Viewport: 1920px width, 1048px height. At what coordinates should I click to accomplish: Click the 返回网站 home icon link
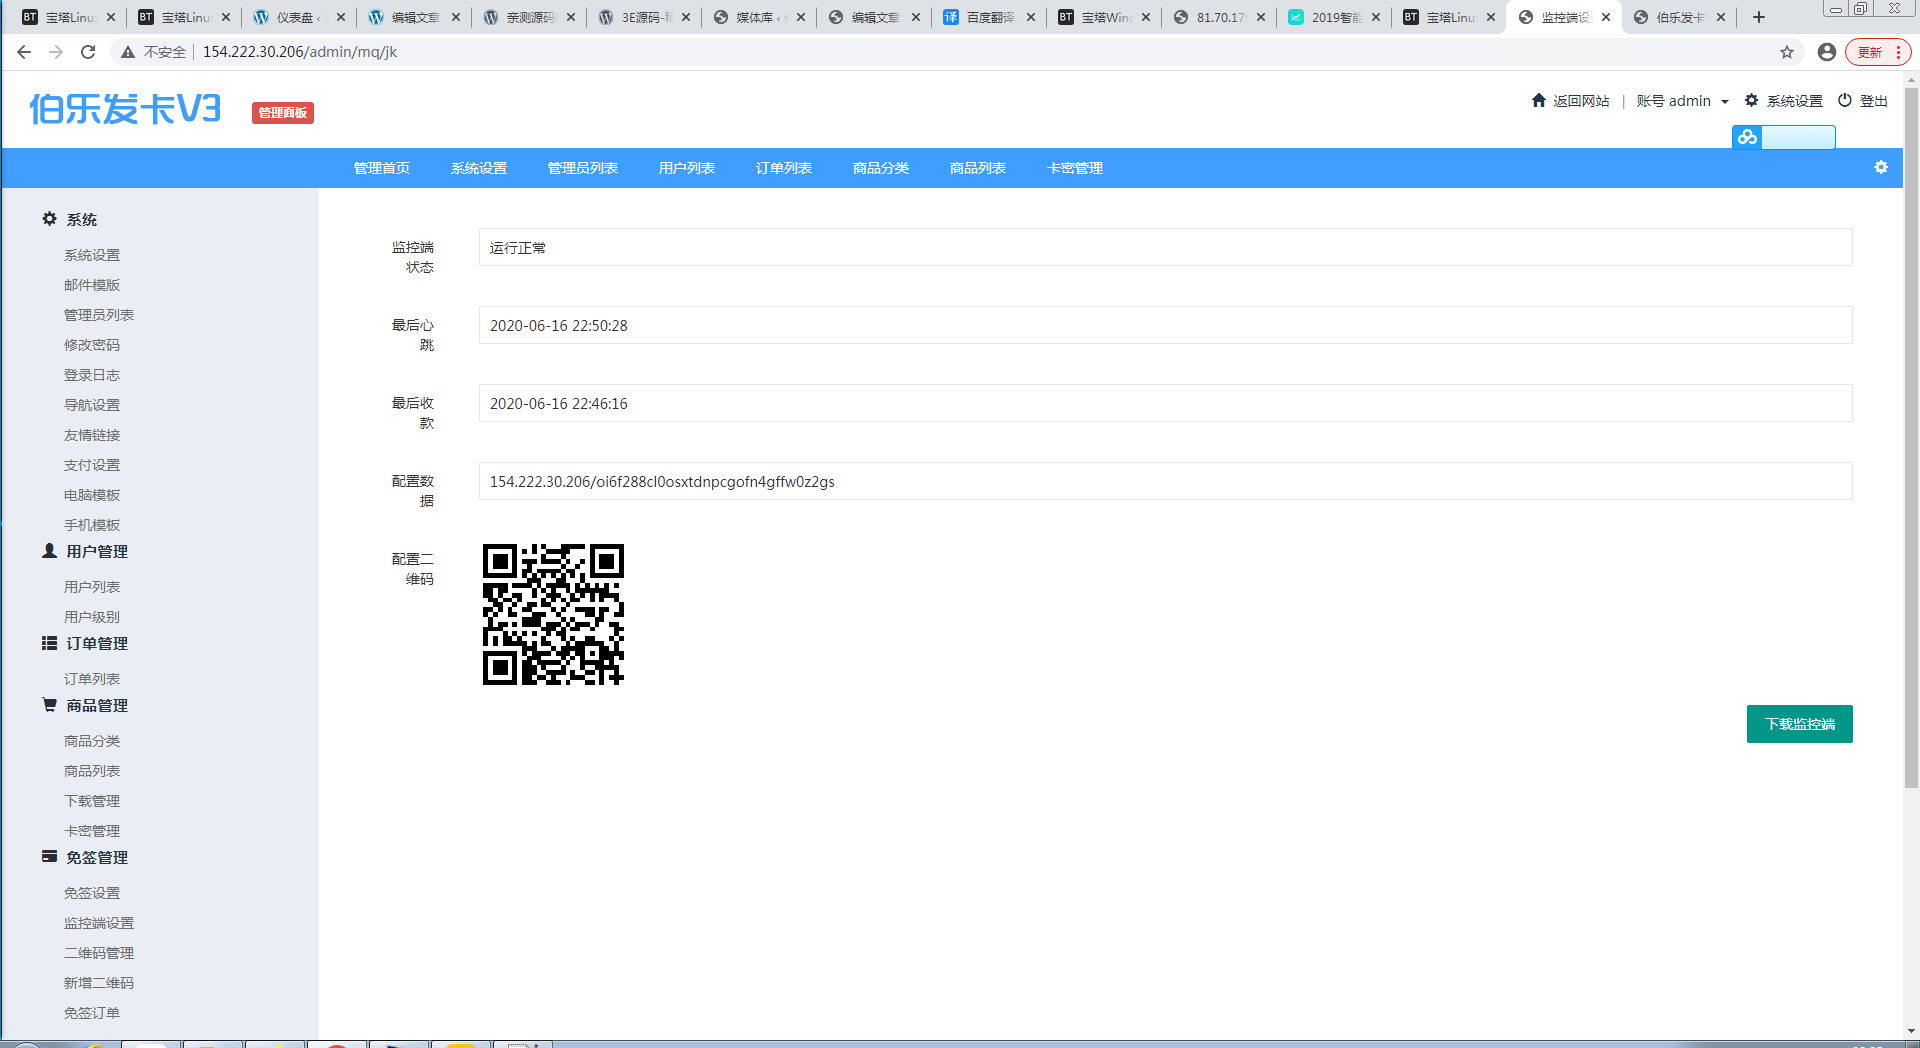[x=1570, y=101]
